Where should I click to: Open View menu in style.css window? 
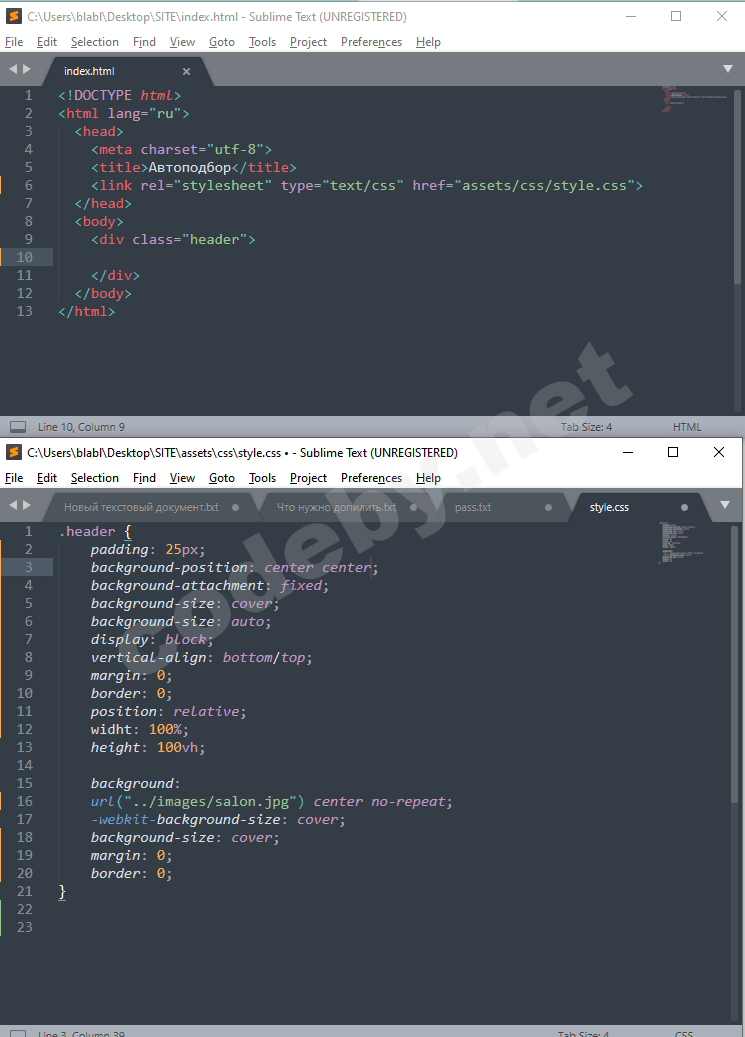pos(182,477)
